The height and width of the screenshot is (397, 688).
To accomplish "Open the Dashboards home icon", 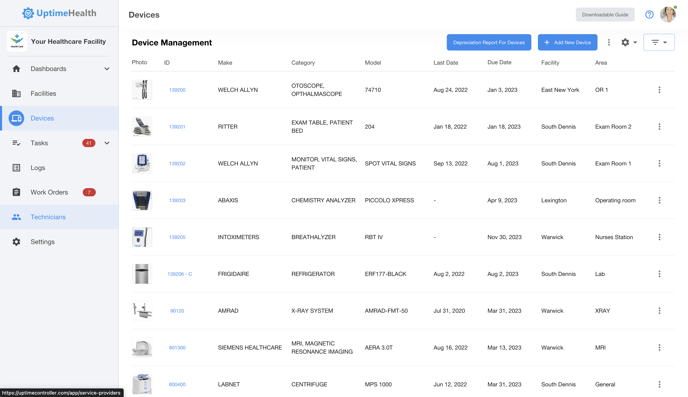I will pyautogui.click(x=16, y=69).
